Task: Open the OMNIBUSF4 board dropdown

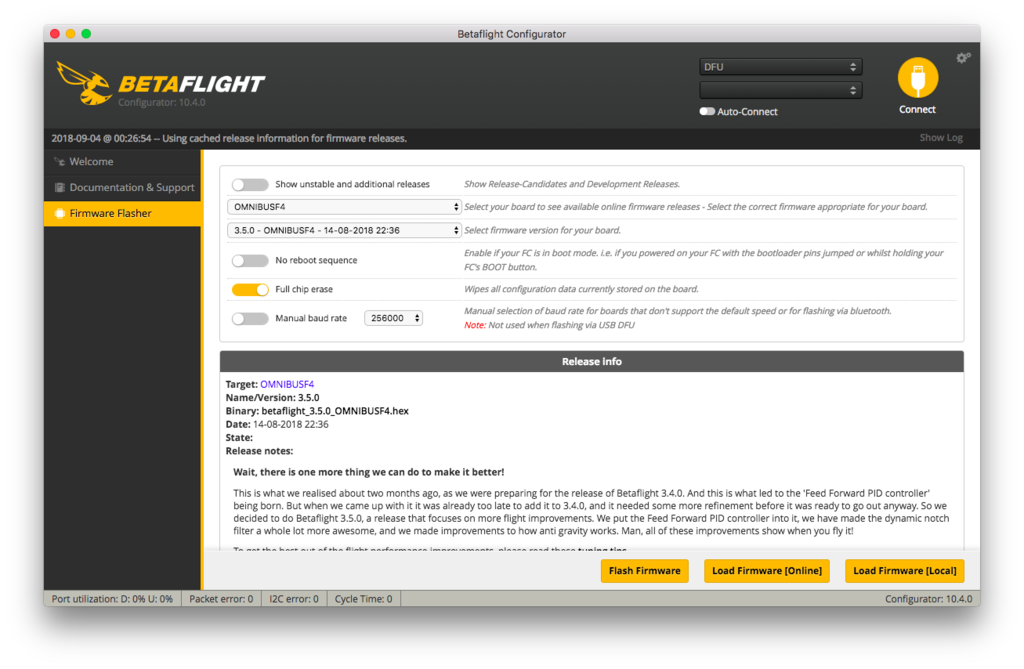Action: coord(344,207)
